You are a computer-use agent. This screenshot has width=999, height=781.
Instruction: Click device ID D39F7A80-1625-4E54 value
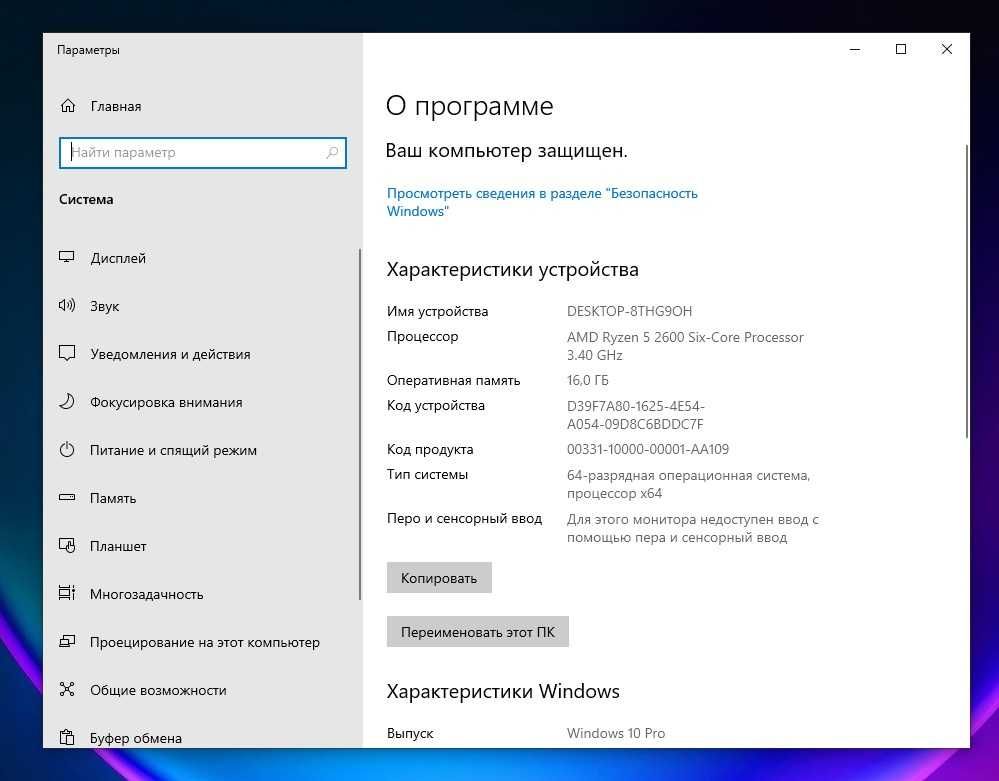coord(636,415)
